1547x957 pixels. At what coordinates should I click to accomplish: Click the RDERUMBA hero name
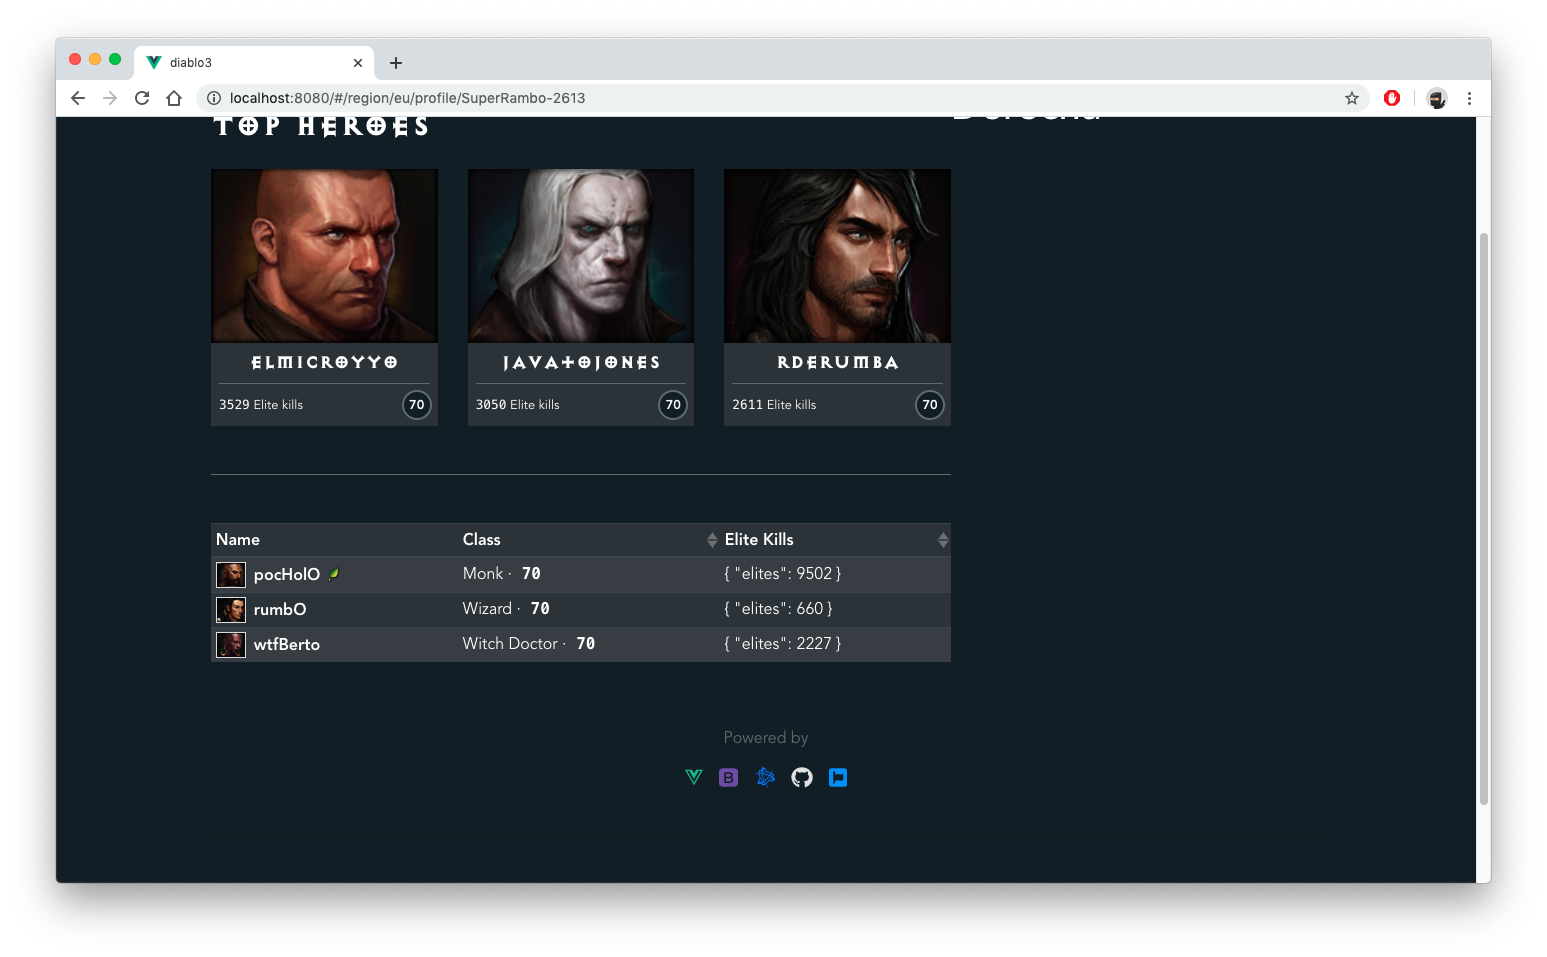click(x=837, y=362)
